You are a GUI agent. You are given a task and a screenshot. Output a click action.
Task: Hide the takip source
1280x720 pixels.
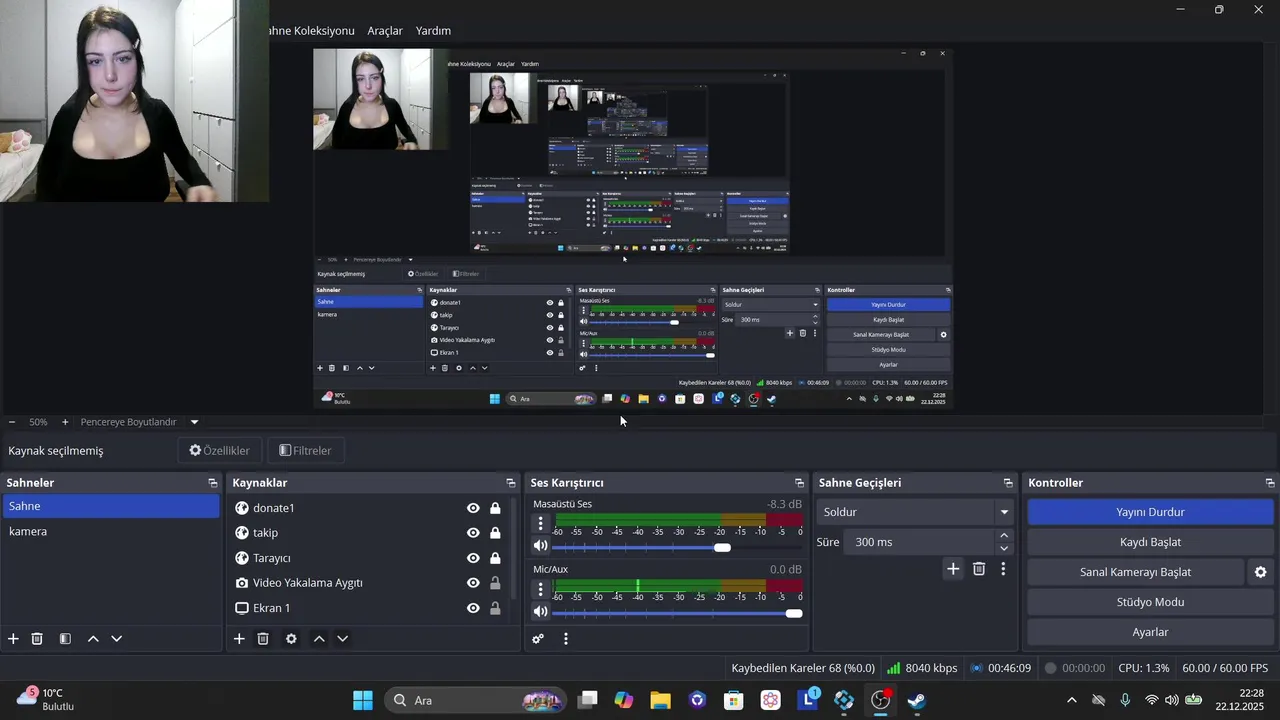[x=473, y=533]
